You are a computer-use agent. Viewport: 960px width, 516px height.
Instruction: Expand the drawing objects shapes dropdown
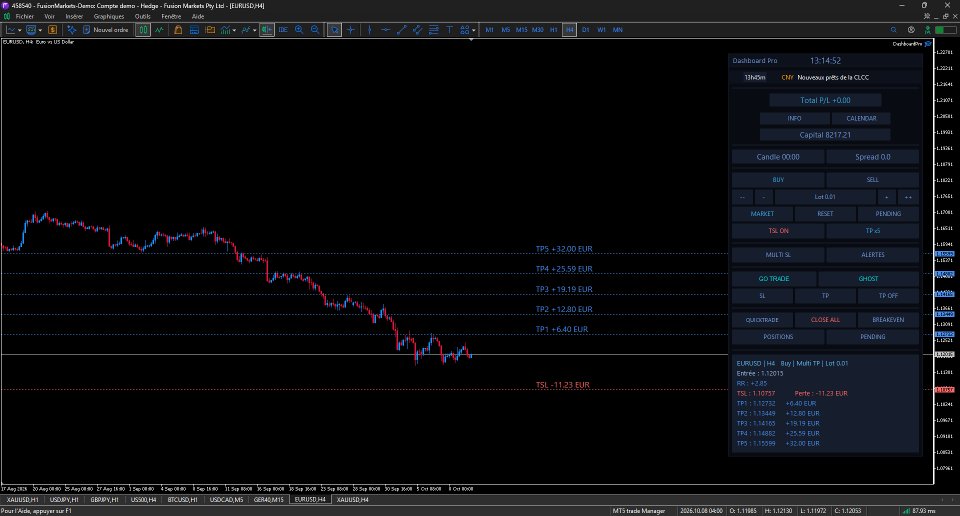point(474,30)
